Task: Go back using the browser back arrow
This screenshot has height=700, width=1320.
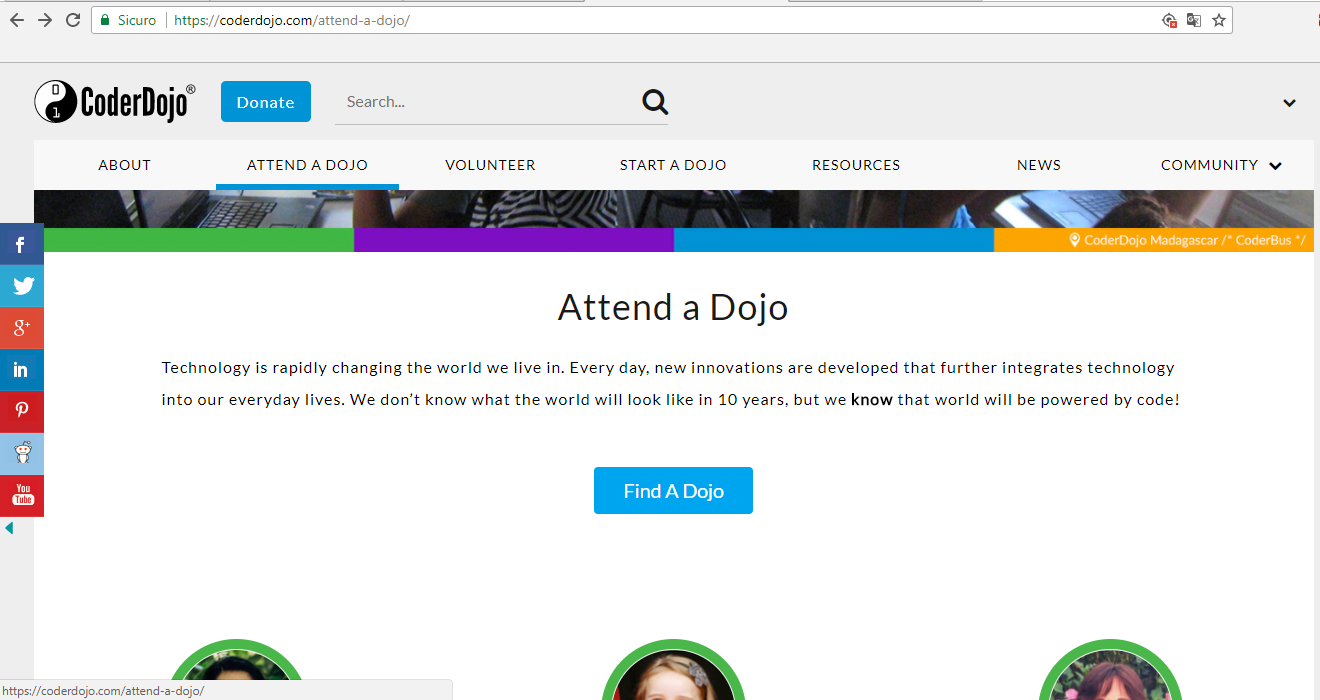Action: [16, 20]
